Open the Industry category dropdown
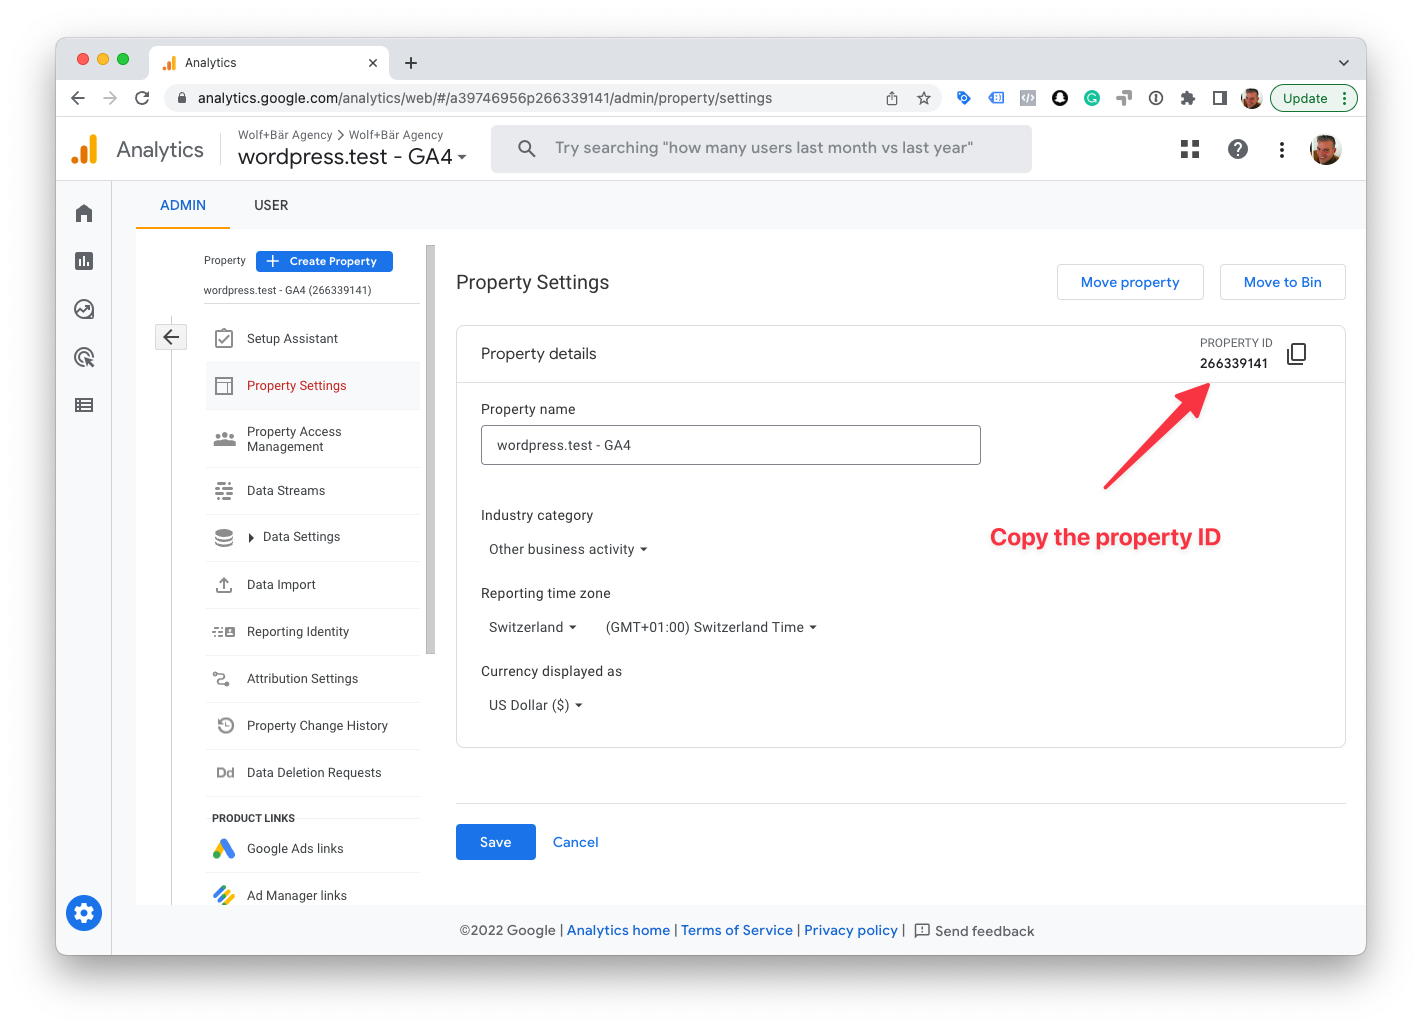The image size is (1422, 1029). pyautogui.click(x=568, y=549)
